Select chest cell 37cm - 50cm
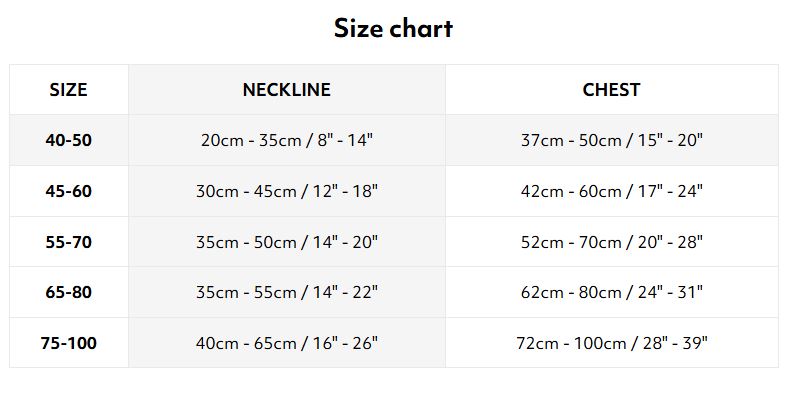This screenshot has height=412, width=792. coord(612,140)
